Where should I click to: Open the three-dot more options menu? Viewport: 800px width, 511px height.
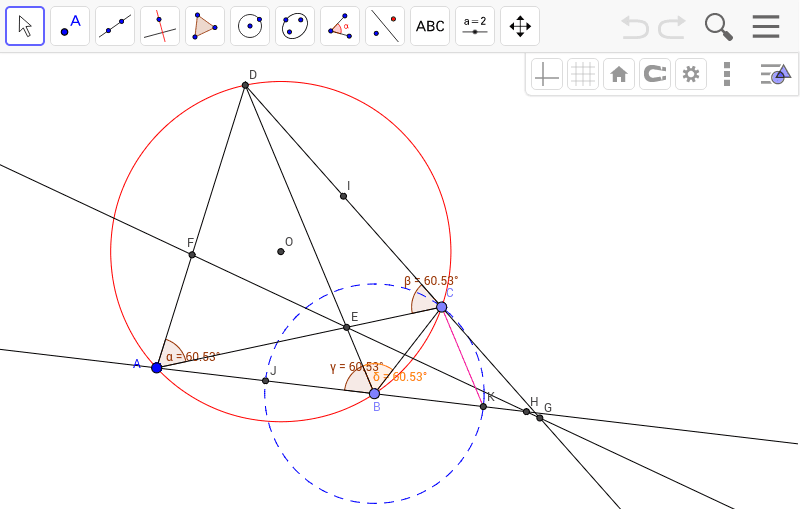tap(727, 74)
